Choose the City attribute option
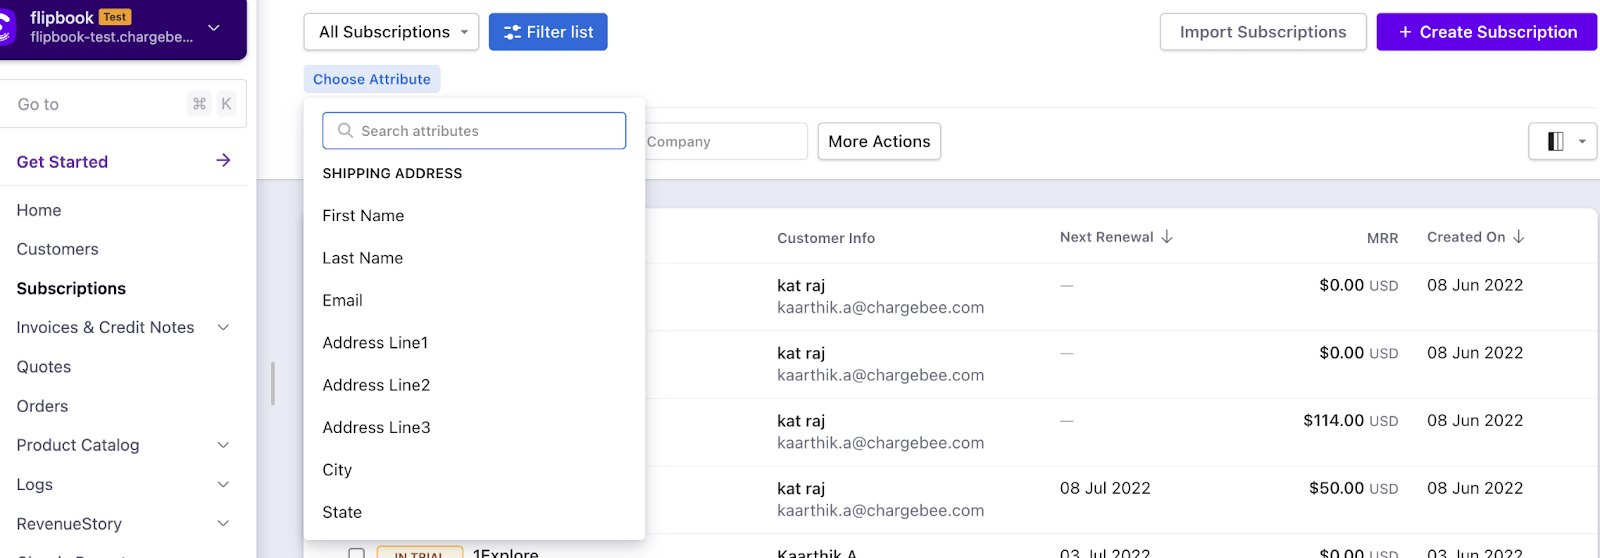Screen dimensions: 1600x558 point(337,470)
